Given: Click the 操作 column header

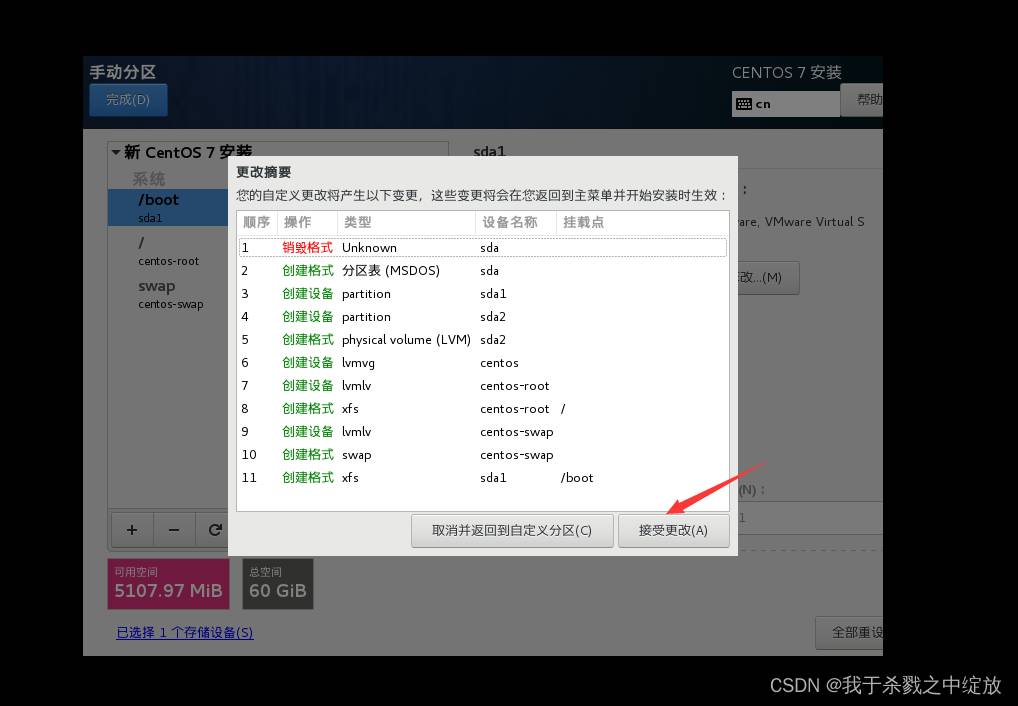Looking at the screenshot, I should point(298,222).
